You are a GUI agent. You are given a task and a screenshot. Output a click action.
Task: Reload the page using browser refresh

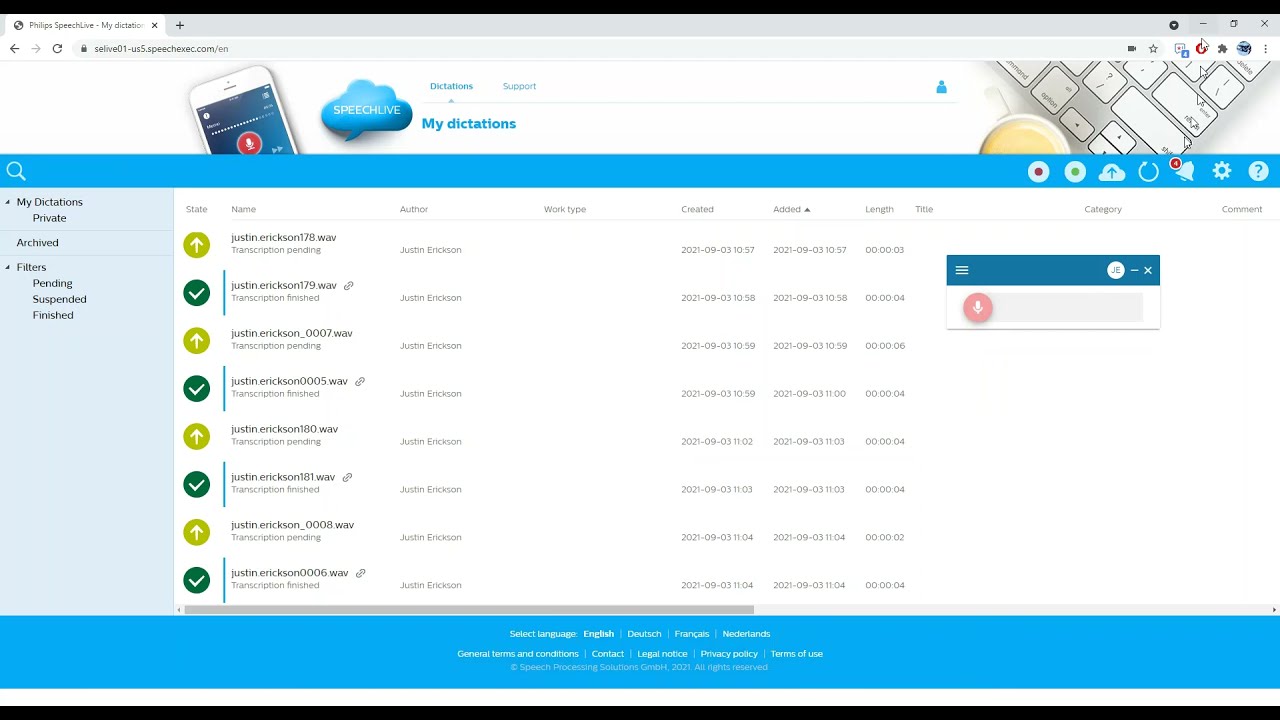click(57, 48)
